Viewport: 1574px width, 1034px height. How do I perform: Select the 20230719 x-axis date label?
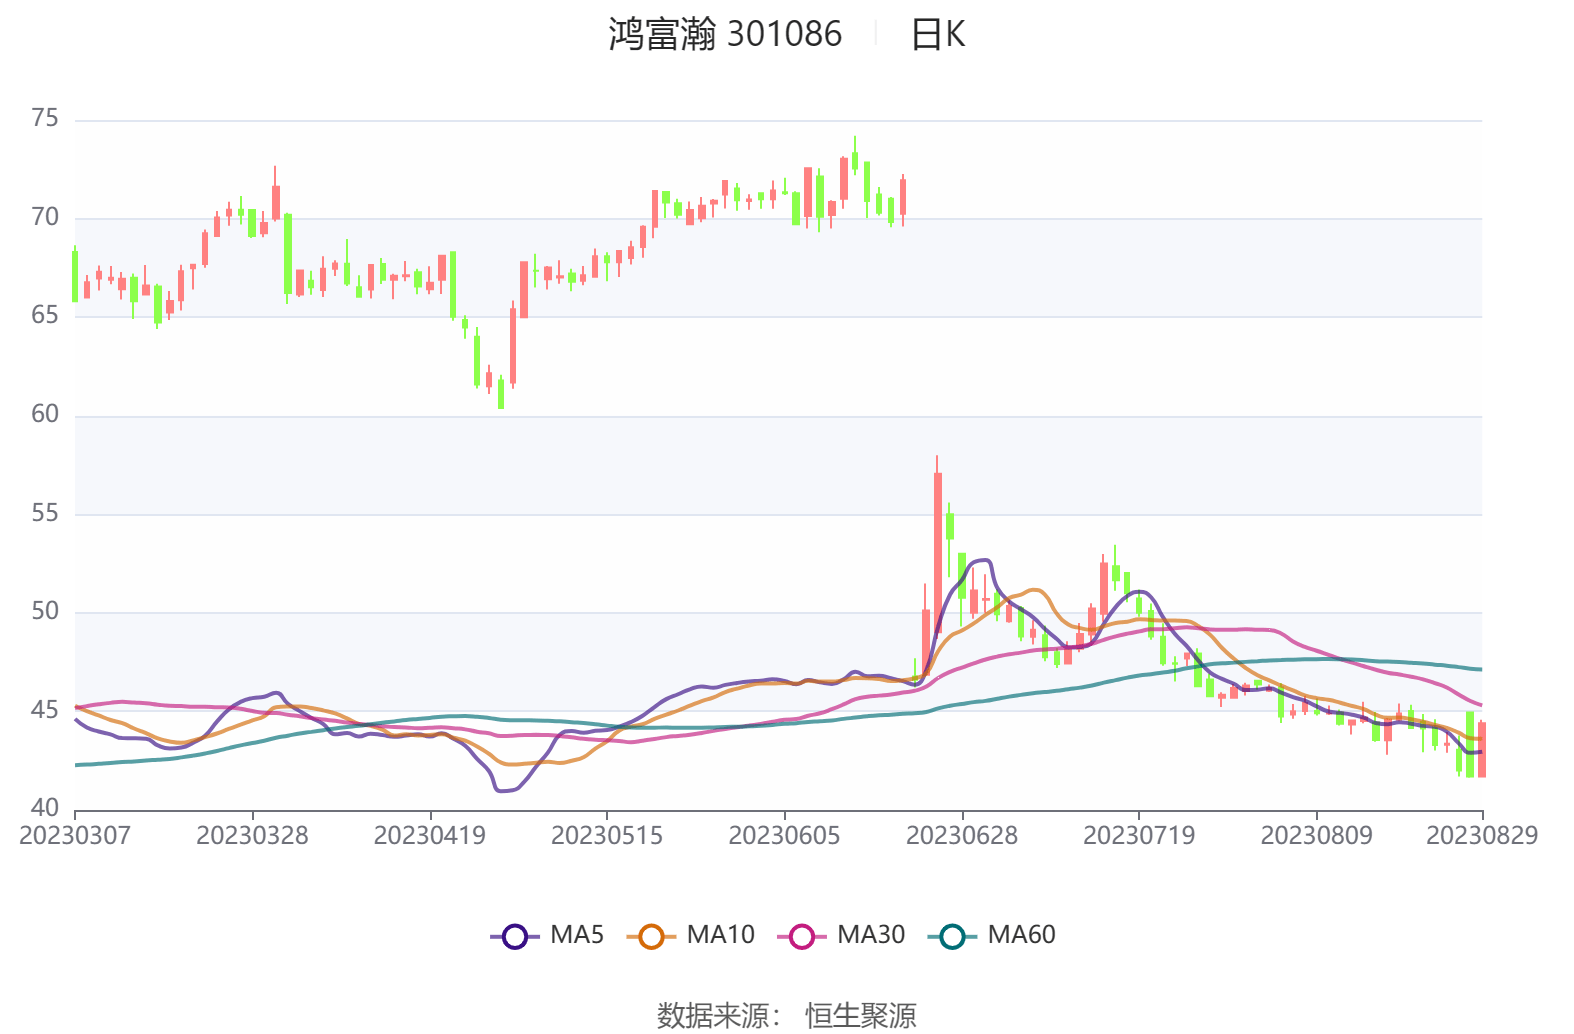pos(1139,835)
